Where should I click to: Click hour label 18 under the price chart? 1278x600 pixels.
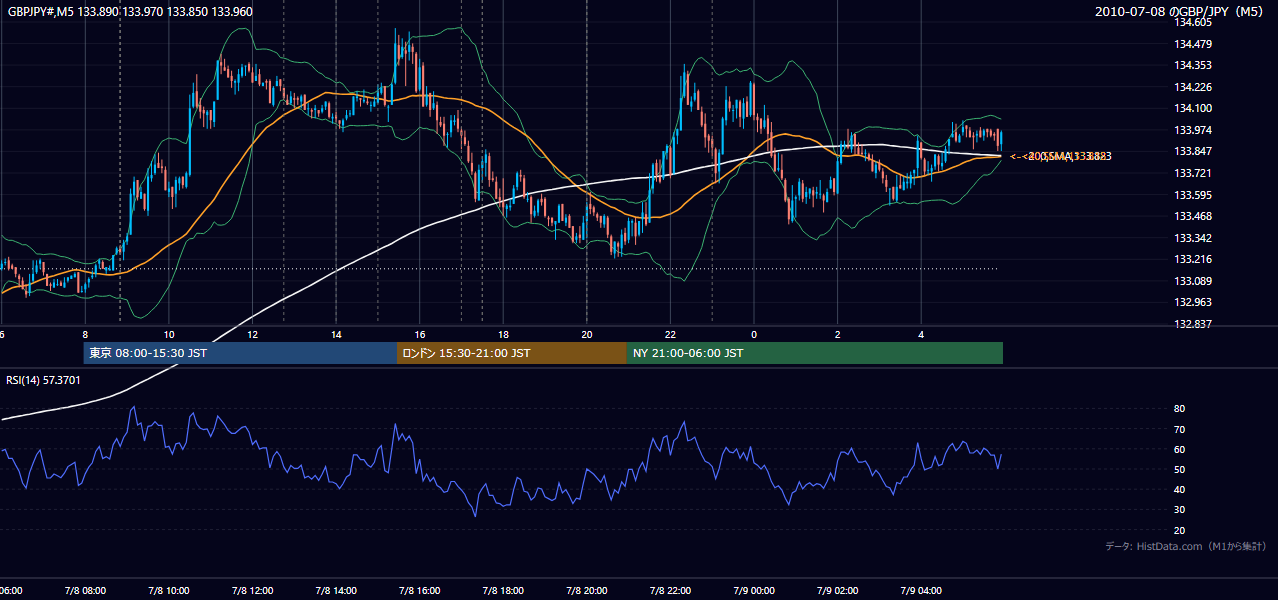coord(503,335)
